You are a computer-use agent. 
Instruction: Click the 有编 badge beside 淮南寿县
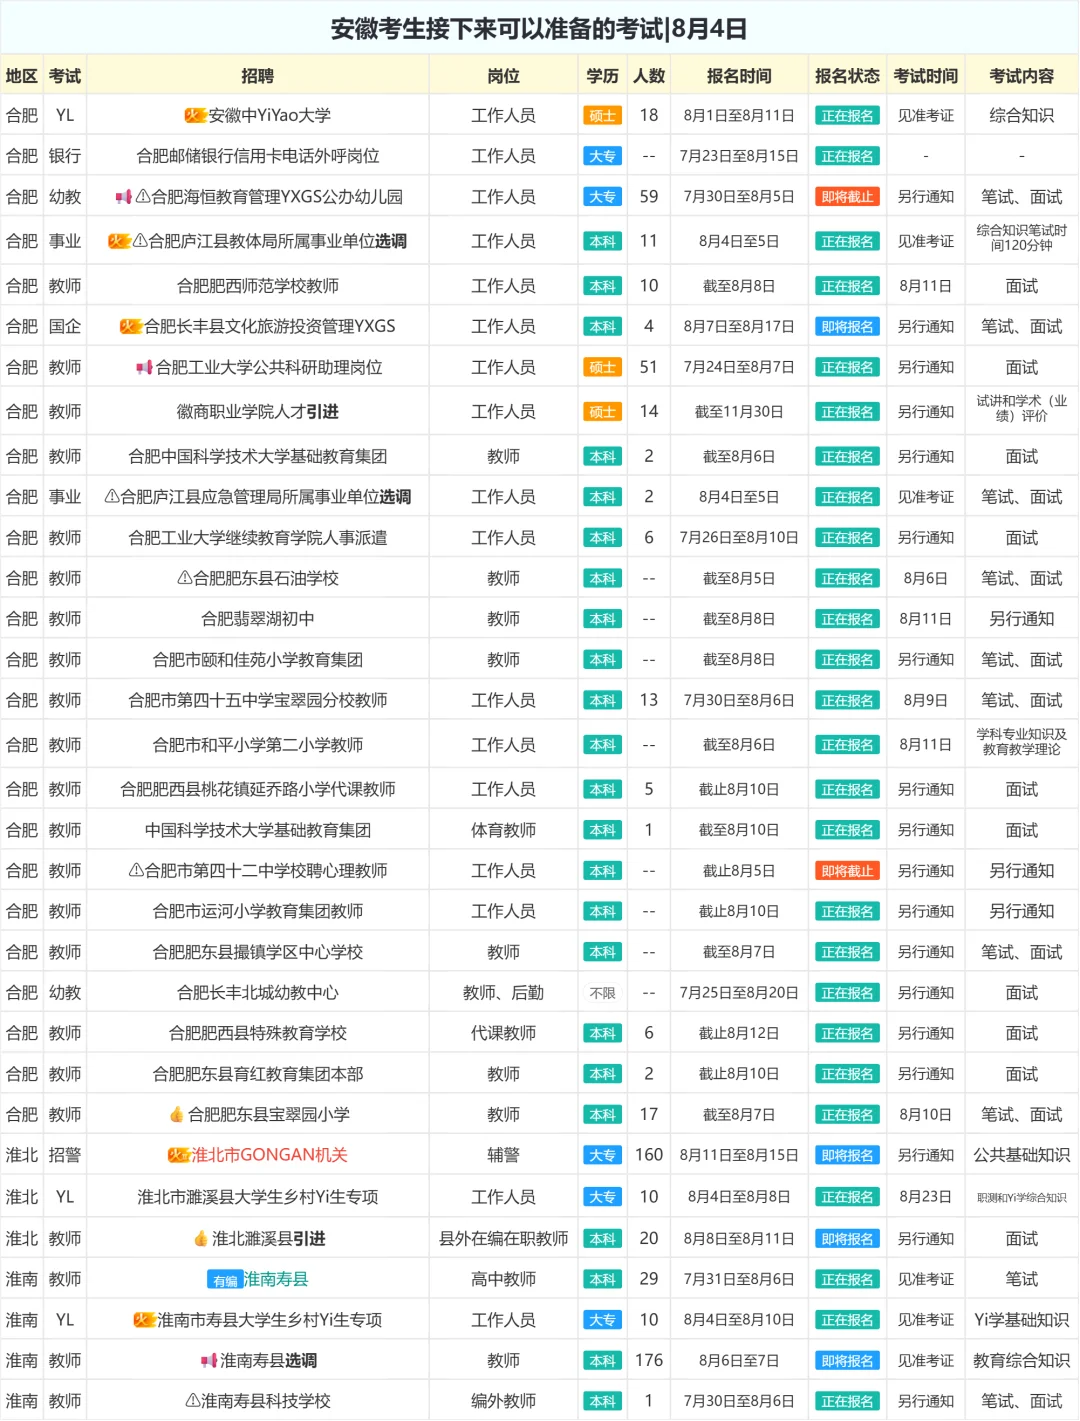pyautogui.click(x=225, y=1280)
